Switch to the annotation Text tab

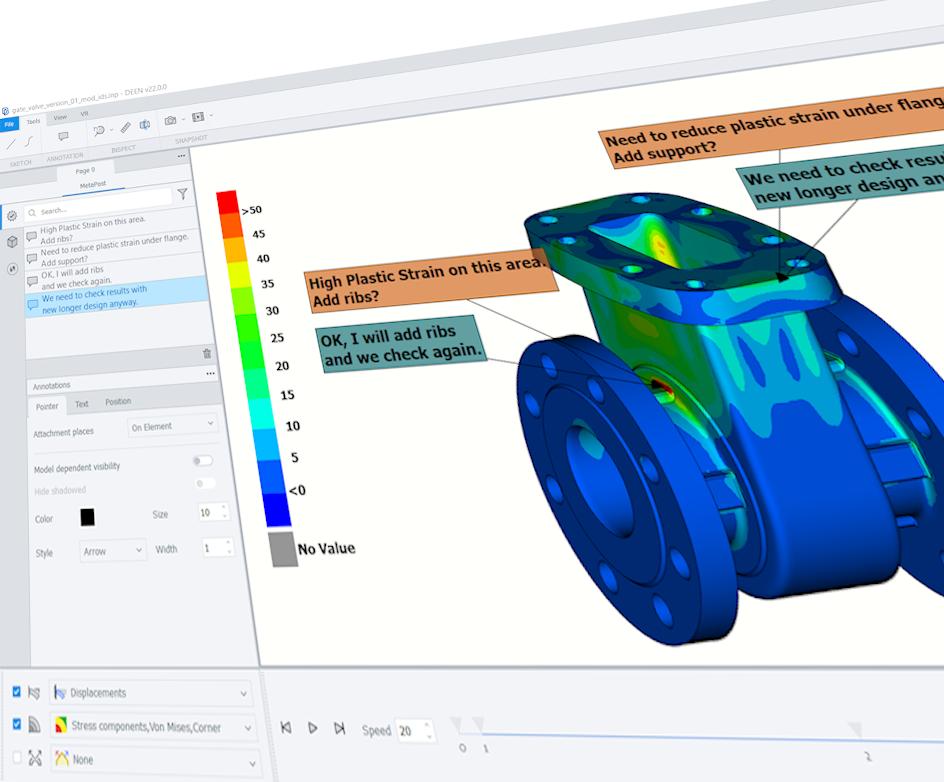tap(82, 404)
